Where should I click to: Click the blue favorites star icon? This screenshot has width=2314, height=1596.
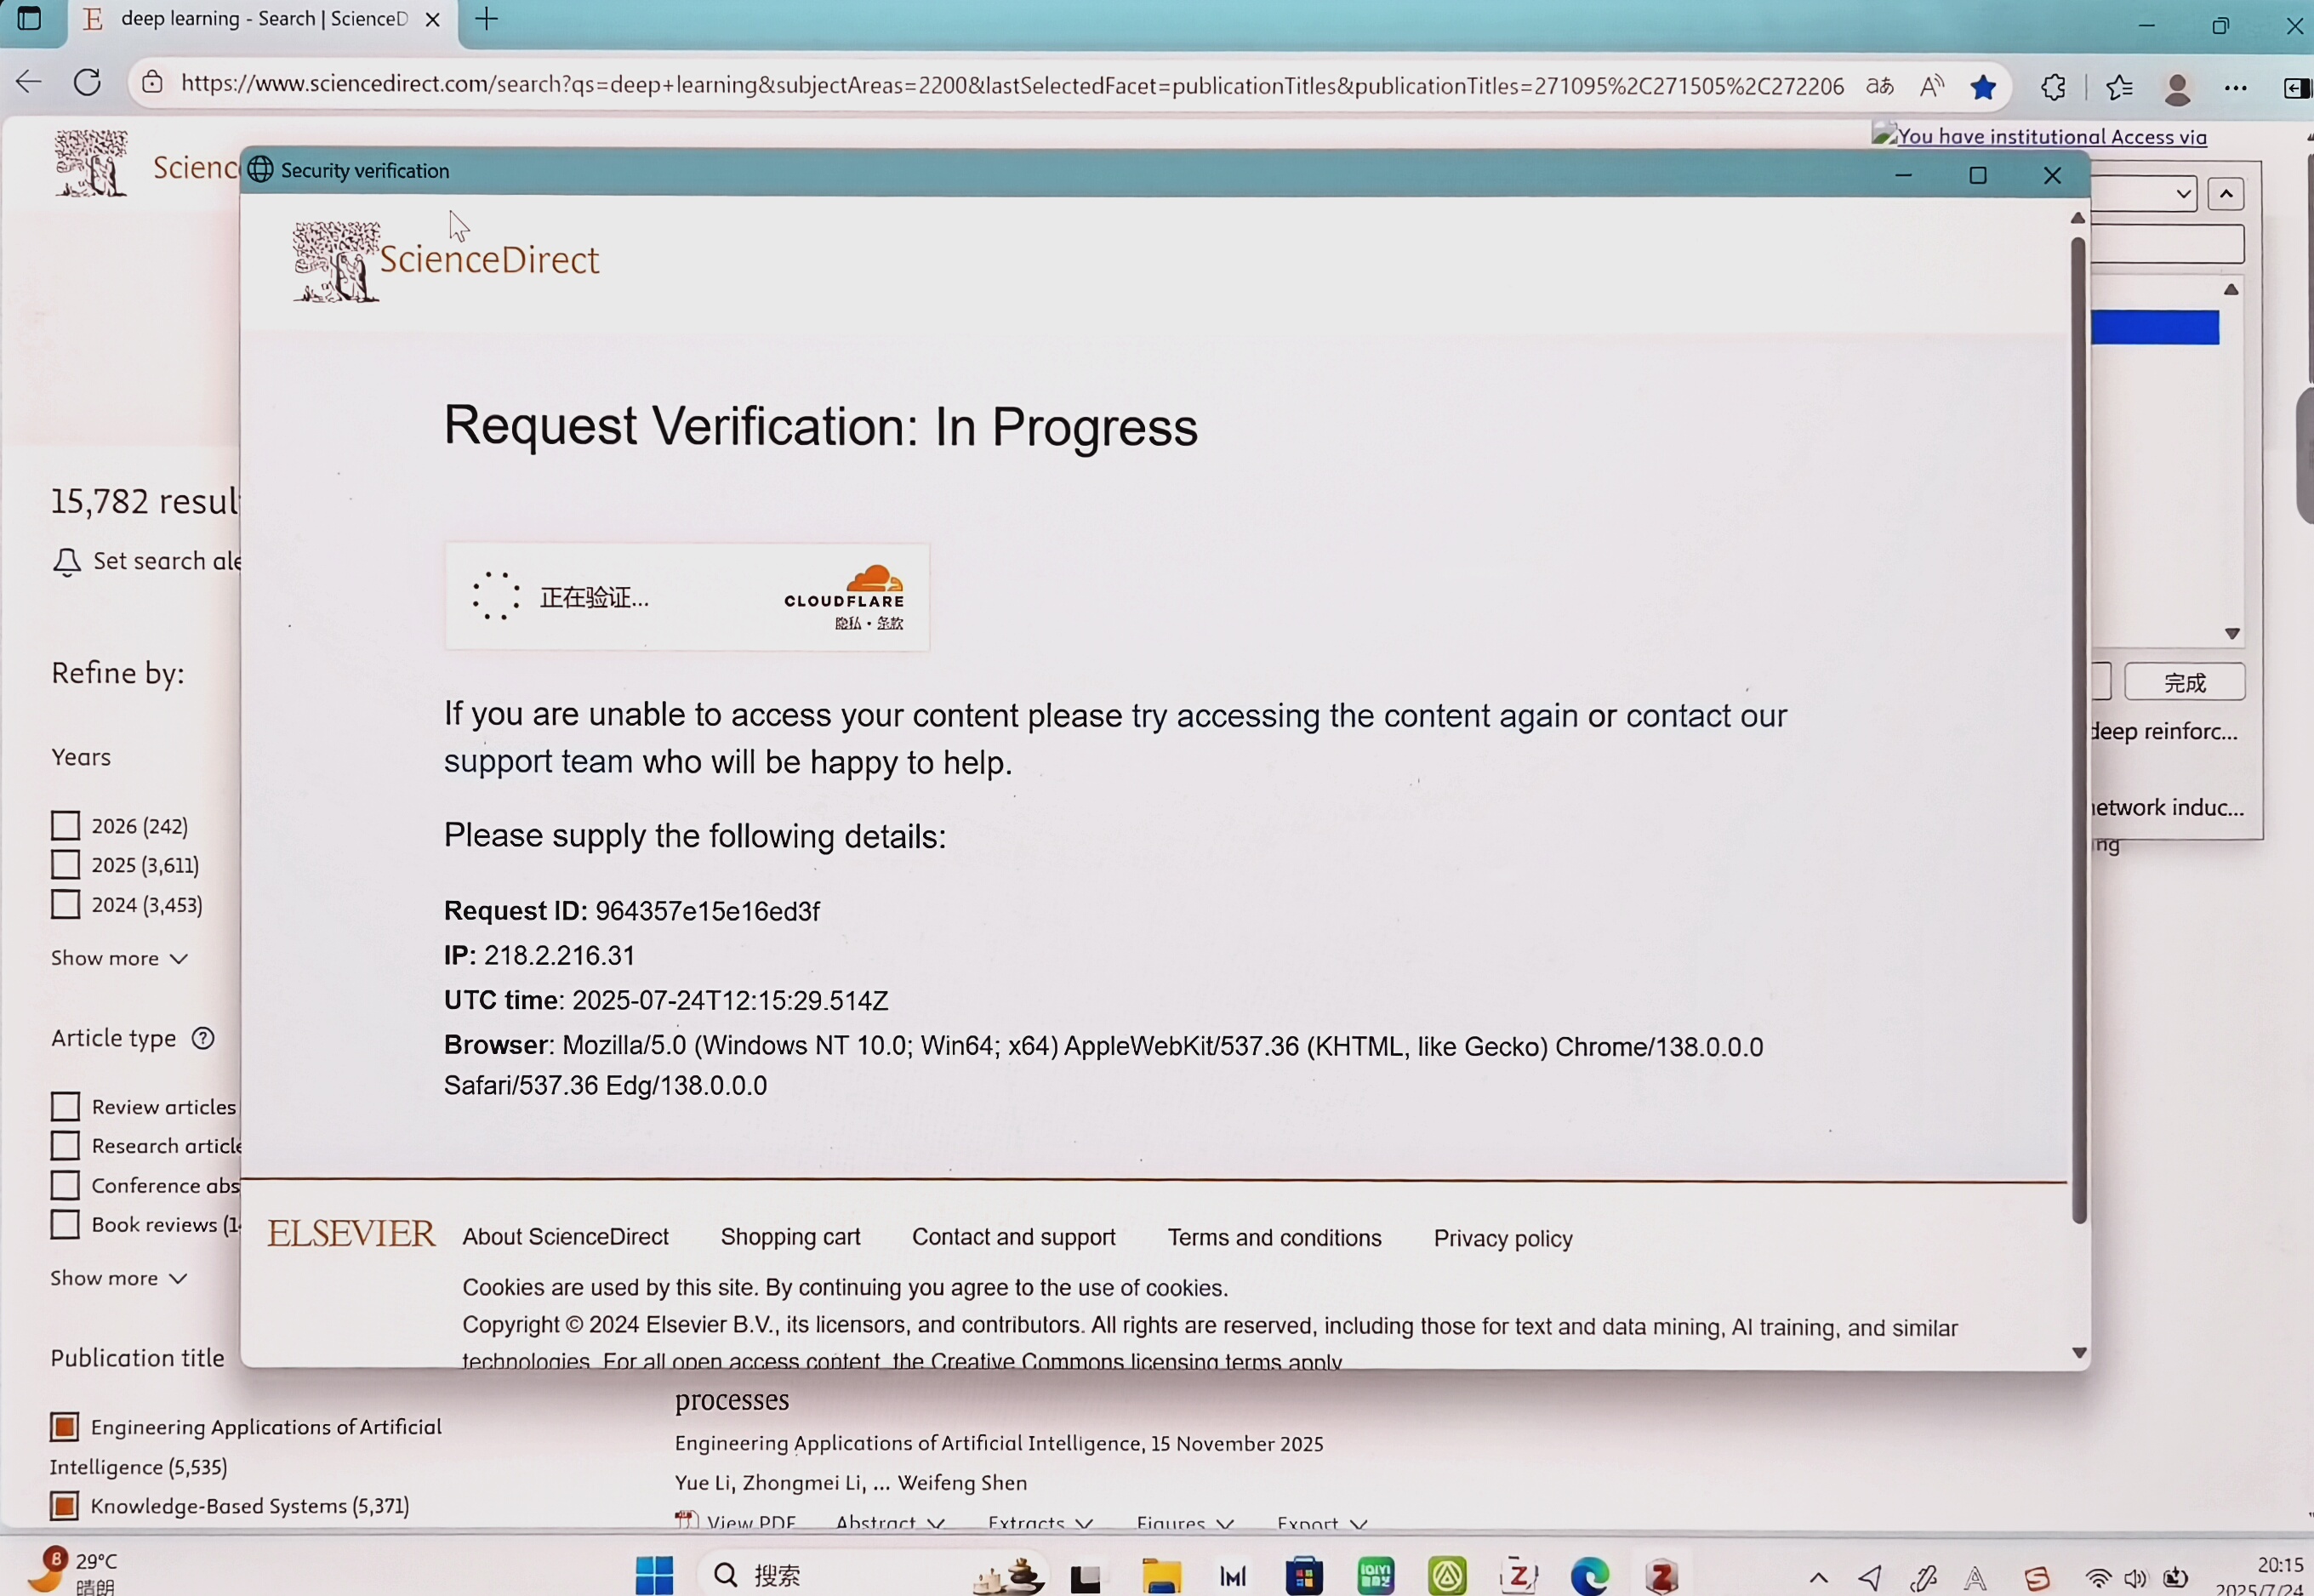tap(1983, 87)
